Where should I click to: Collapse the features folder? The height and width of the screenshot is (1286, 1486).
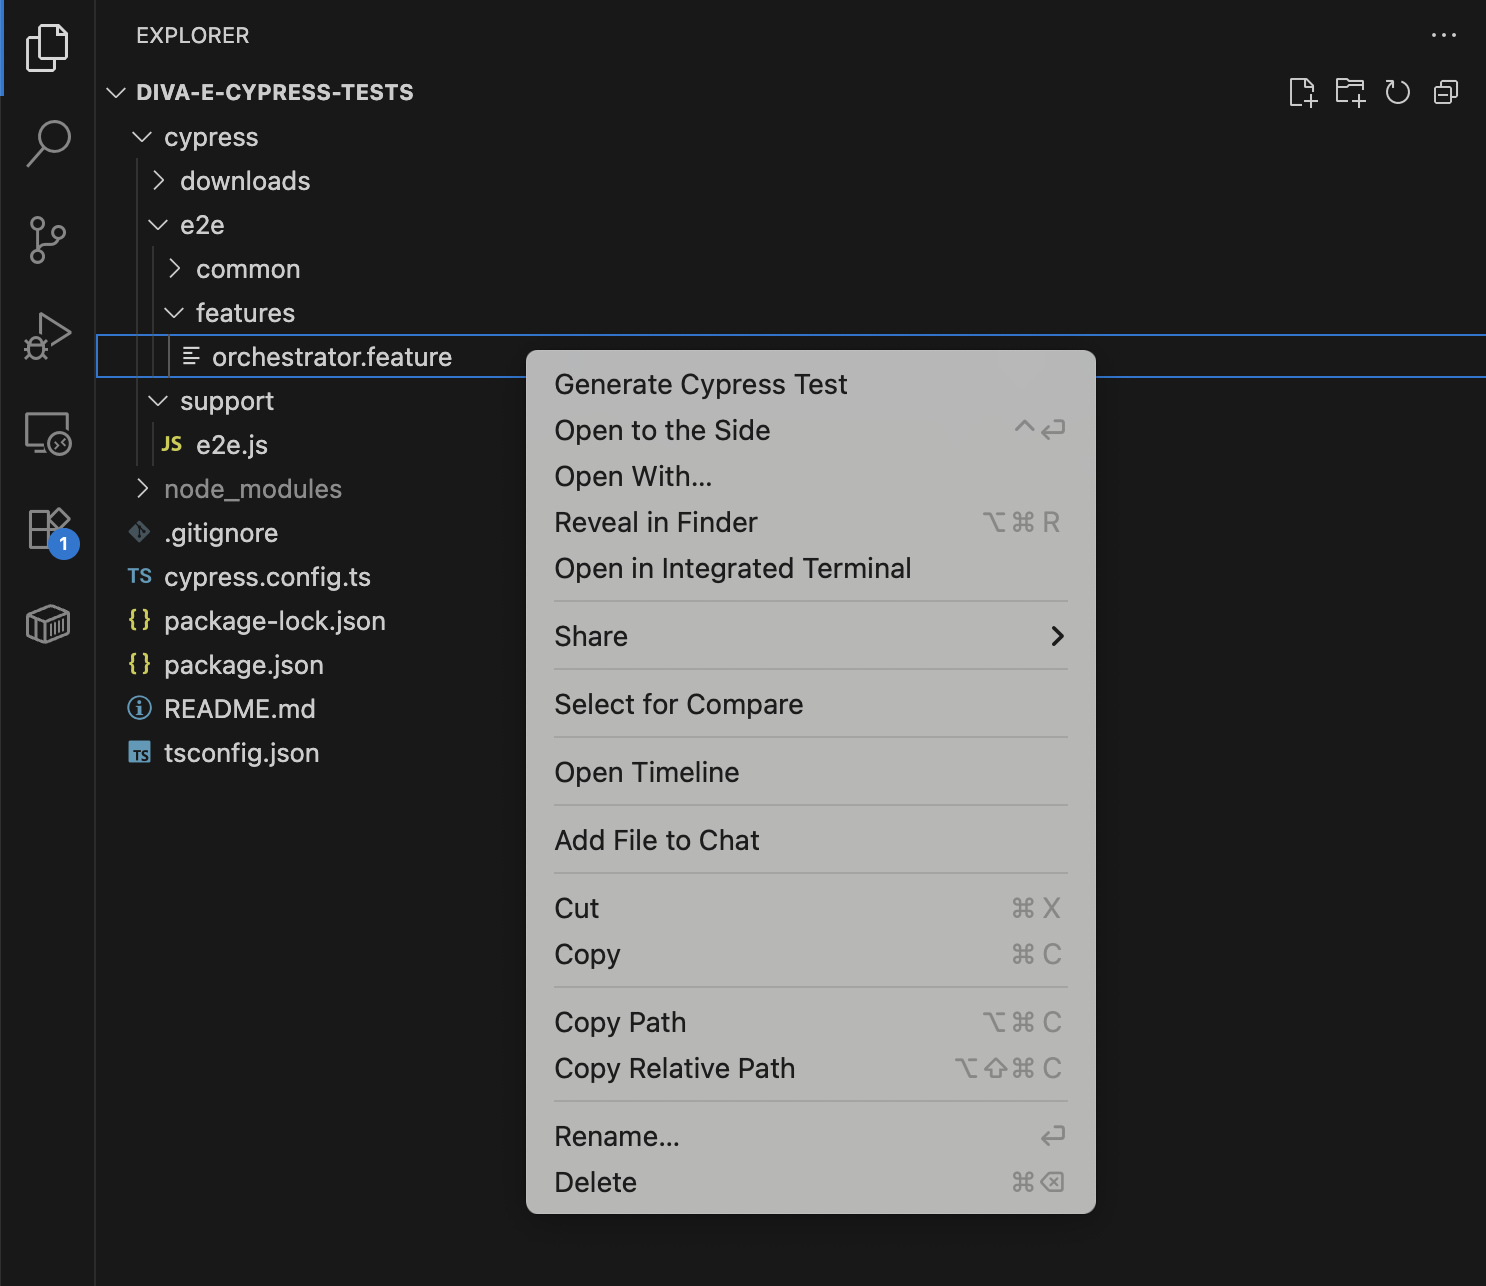pos(245,313)
